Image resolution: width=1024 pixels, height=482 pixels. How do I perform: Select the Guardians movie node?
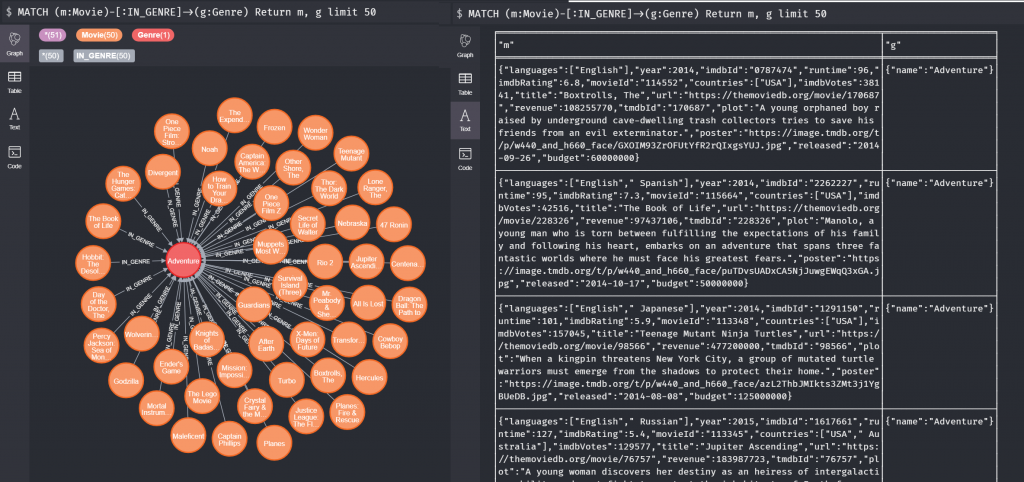[253, 305]
